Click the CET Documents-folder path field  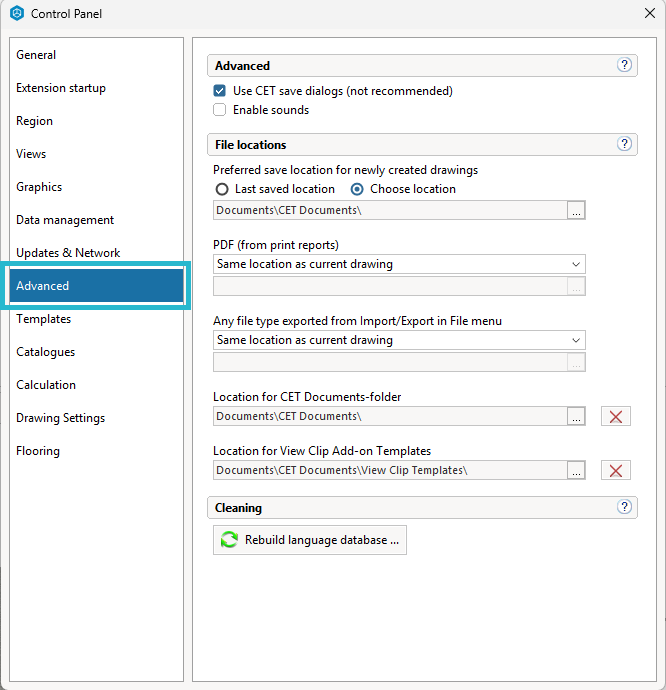point(390,416)
